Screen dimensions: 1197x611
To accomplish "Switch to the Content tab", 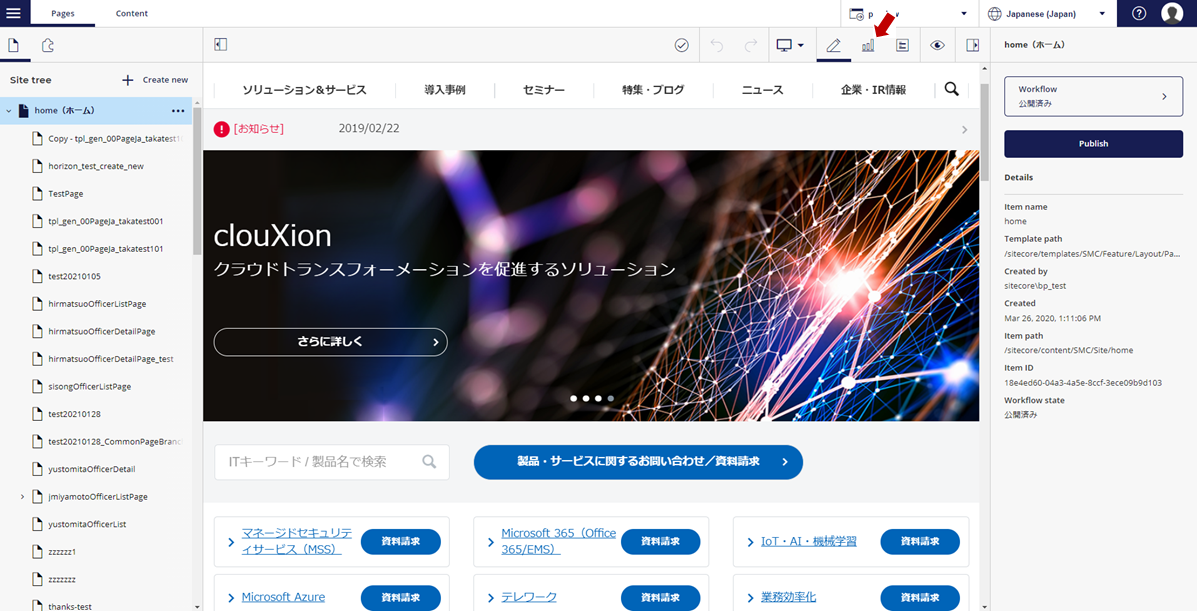I will (x=132, y=14).
